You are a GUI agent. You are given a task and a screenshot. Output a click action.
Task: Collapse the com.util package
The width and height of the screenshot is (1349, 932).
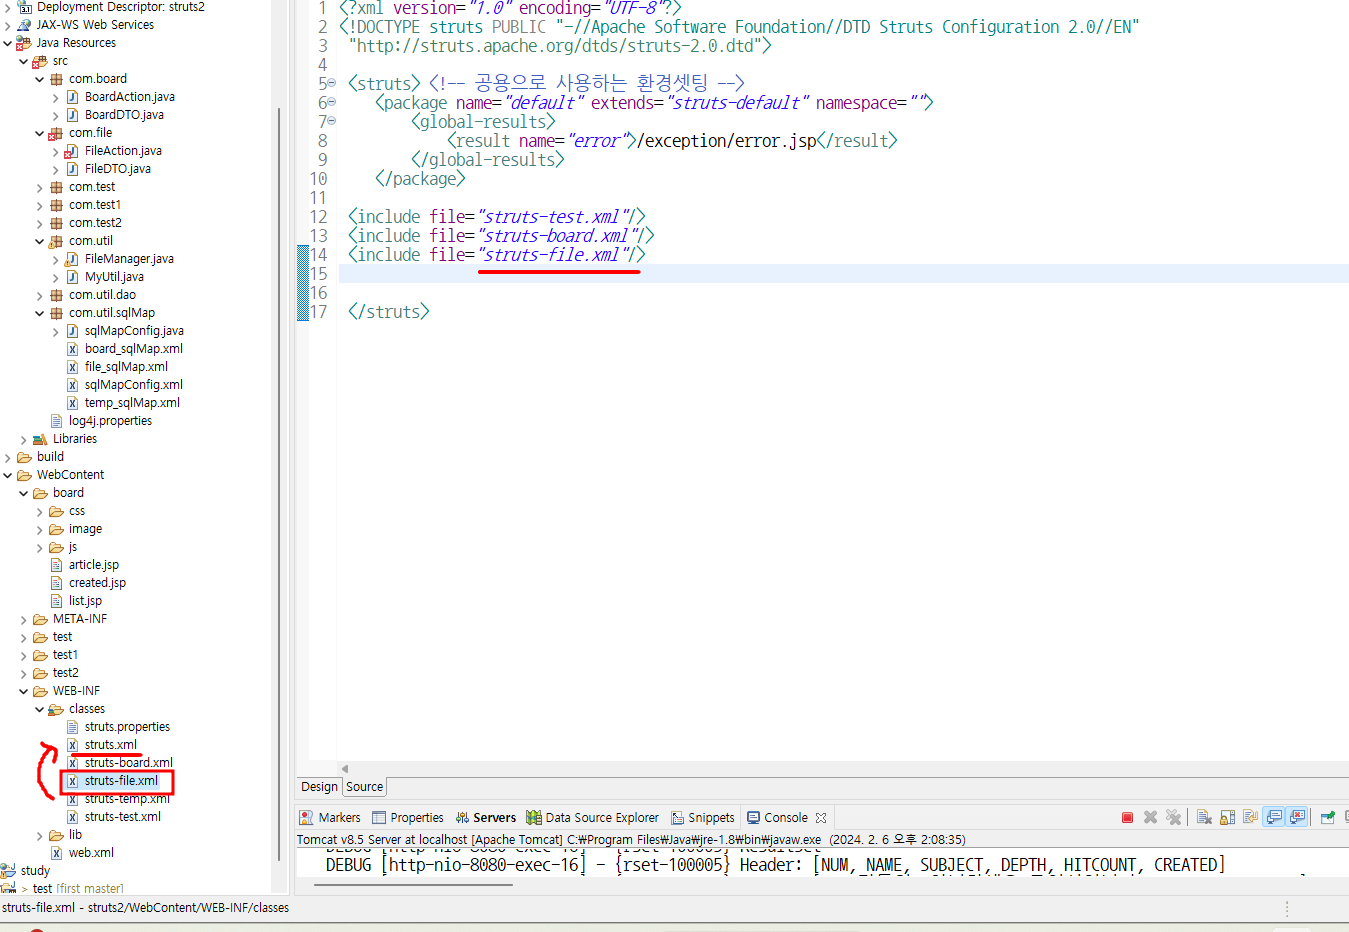(40, 241)
